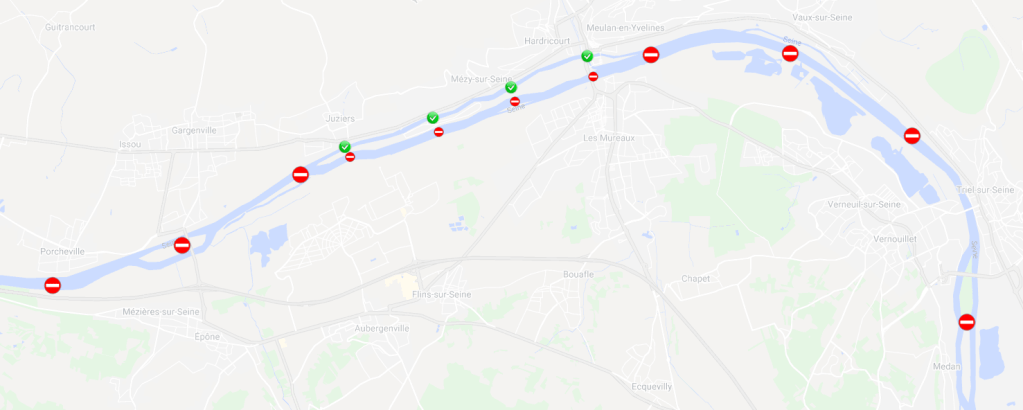Select the Aubergenville place label
The height and width of the screenshot is (410, 1023).
pos(382,328)
